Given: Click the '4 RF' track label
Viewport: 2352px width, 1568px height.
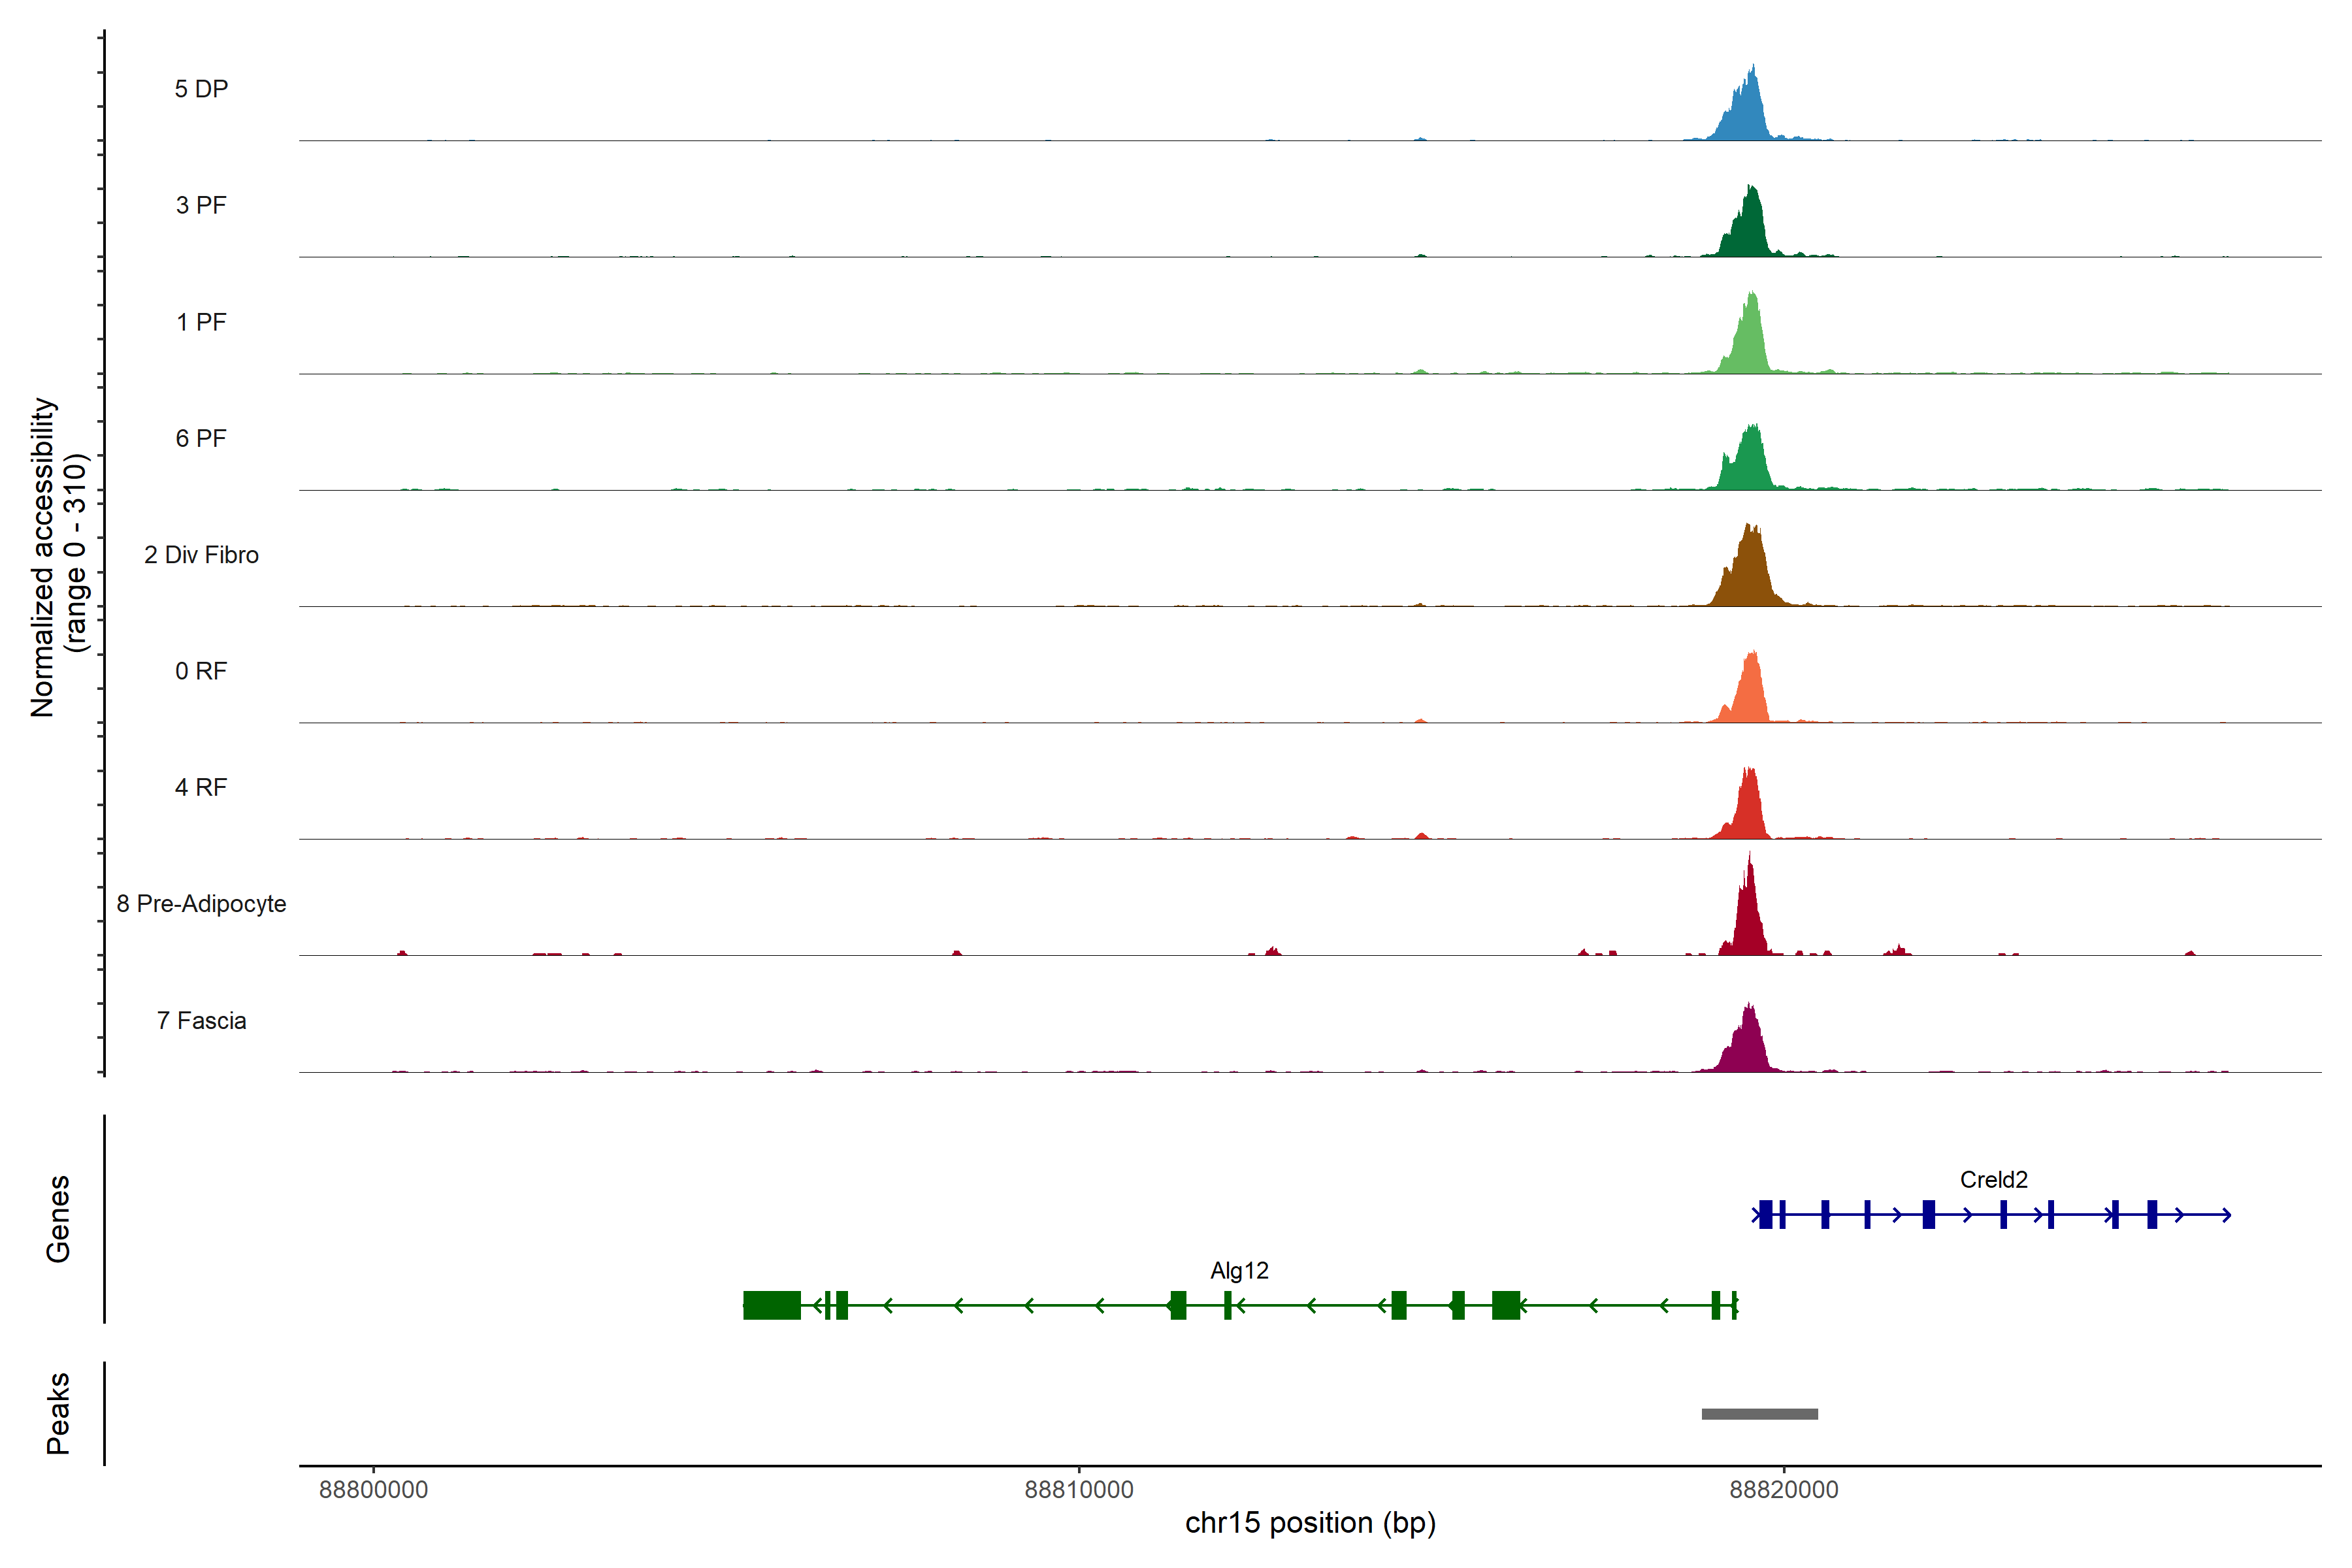Looking at the screenshot, I should pyautogui.click(x=201, y=788).
